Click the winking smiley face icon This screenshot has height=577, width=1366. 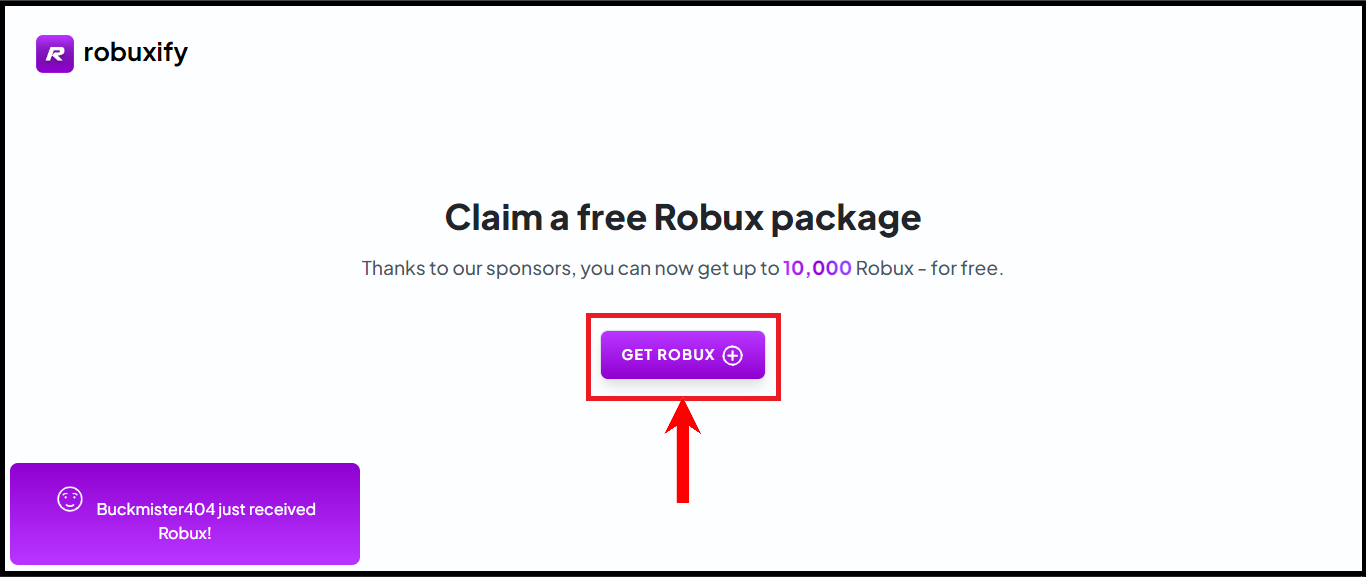coord(69,499)
